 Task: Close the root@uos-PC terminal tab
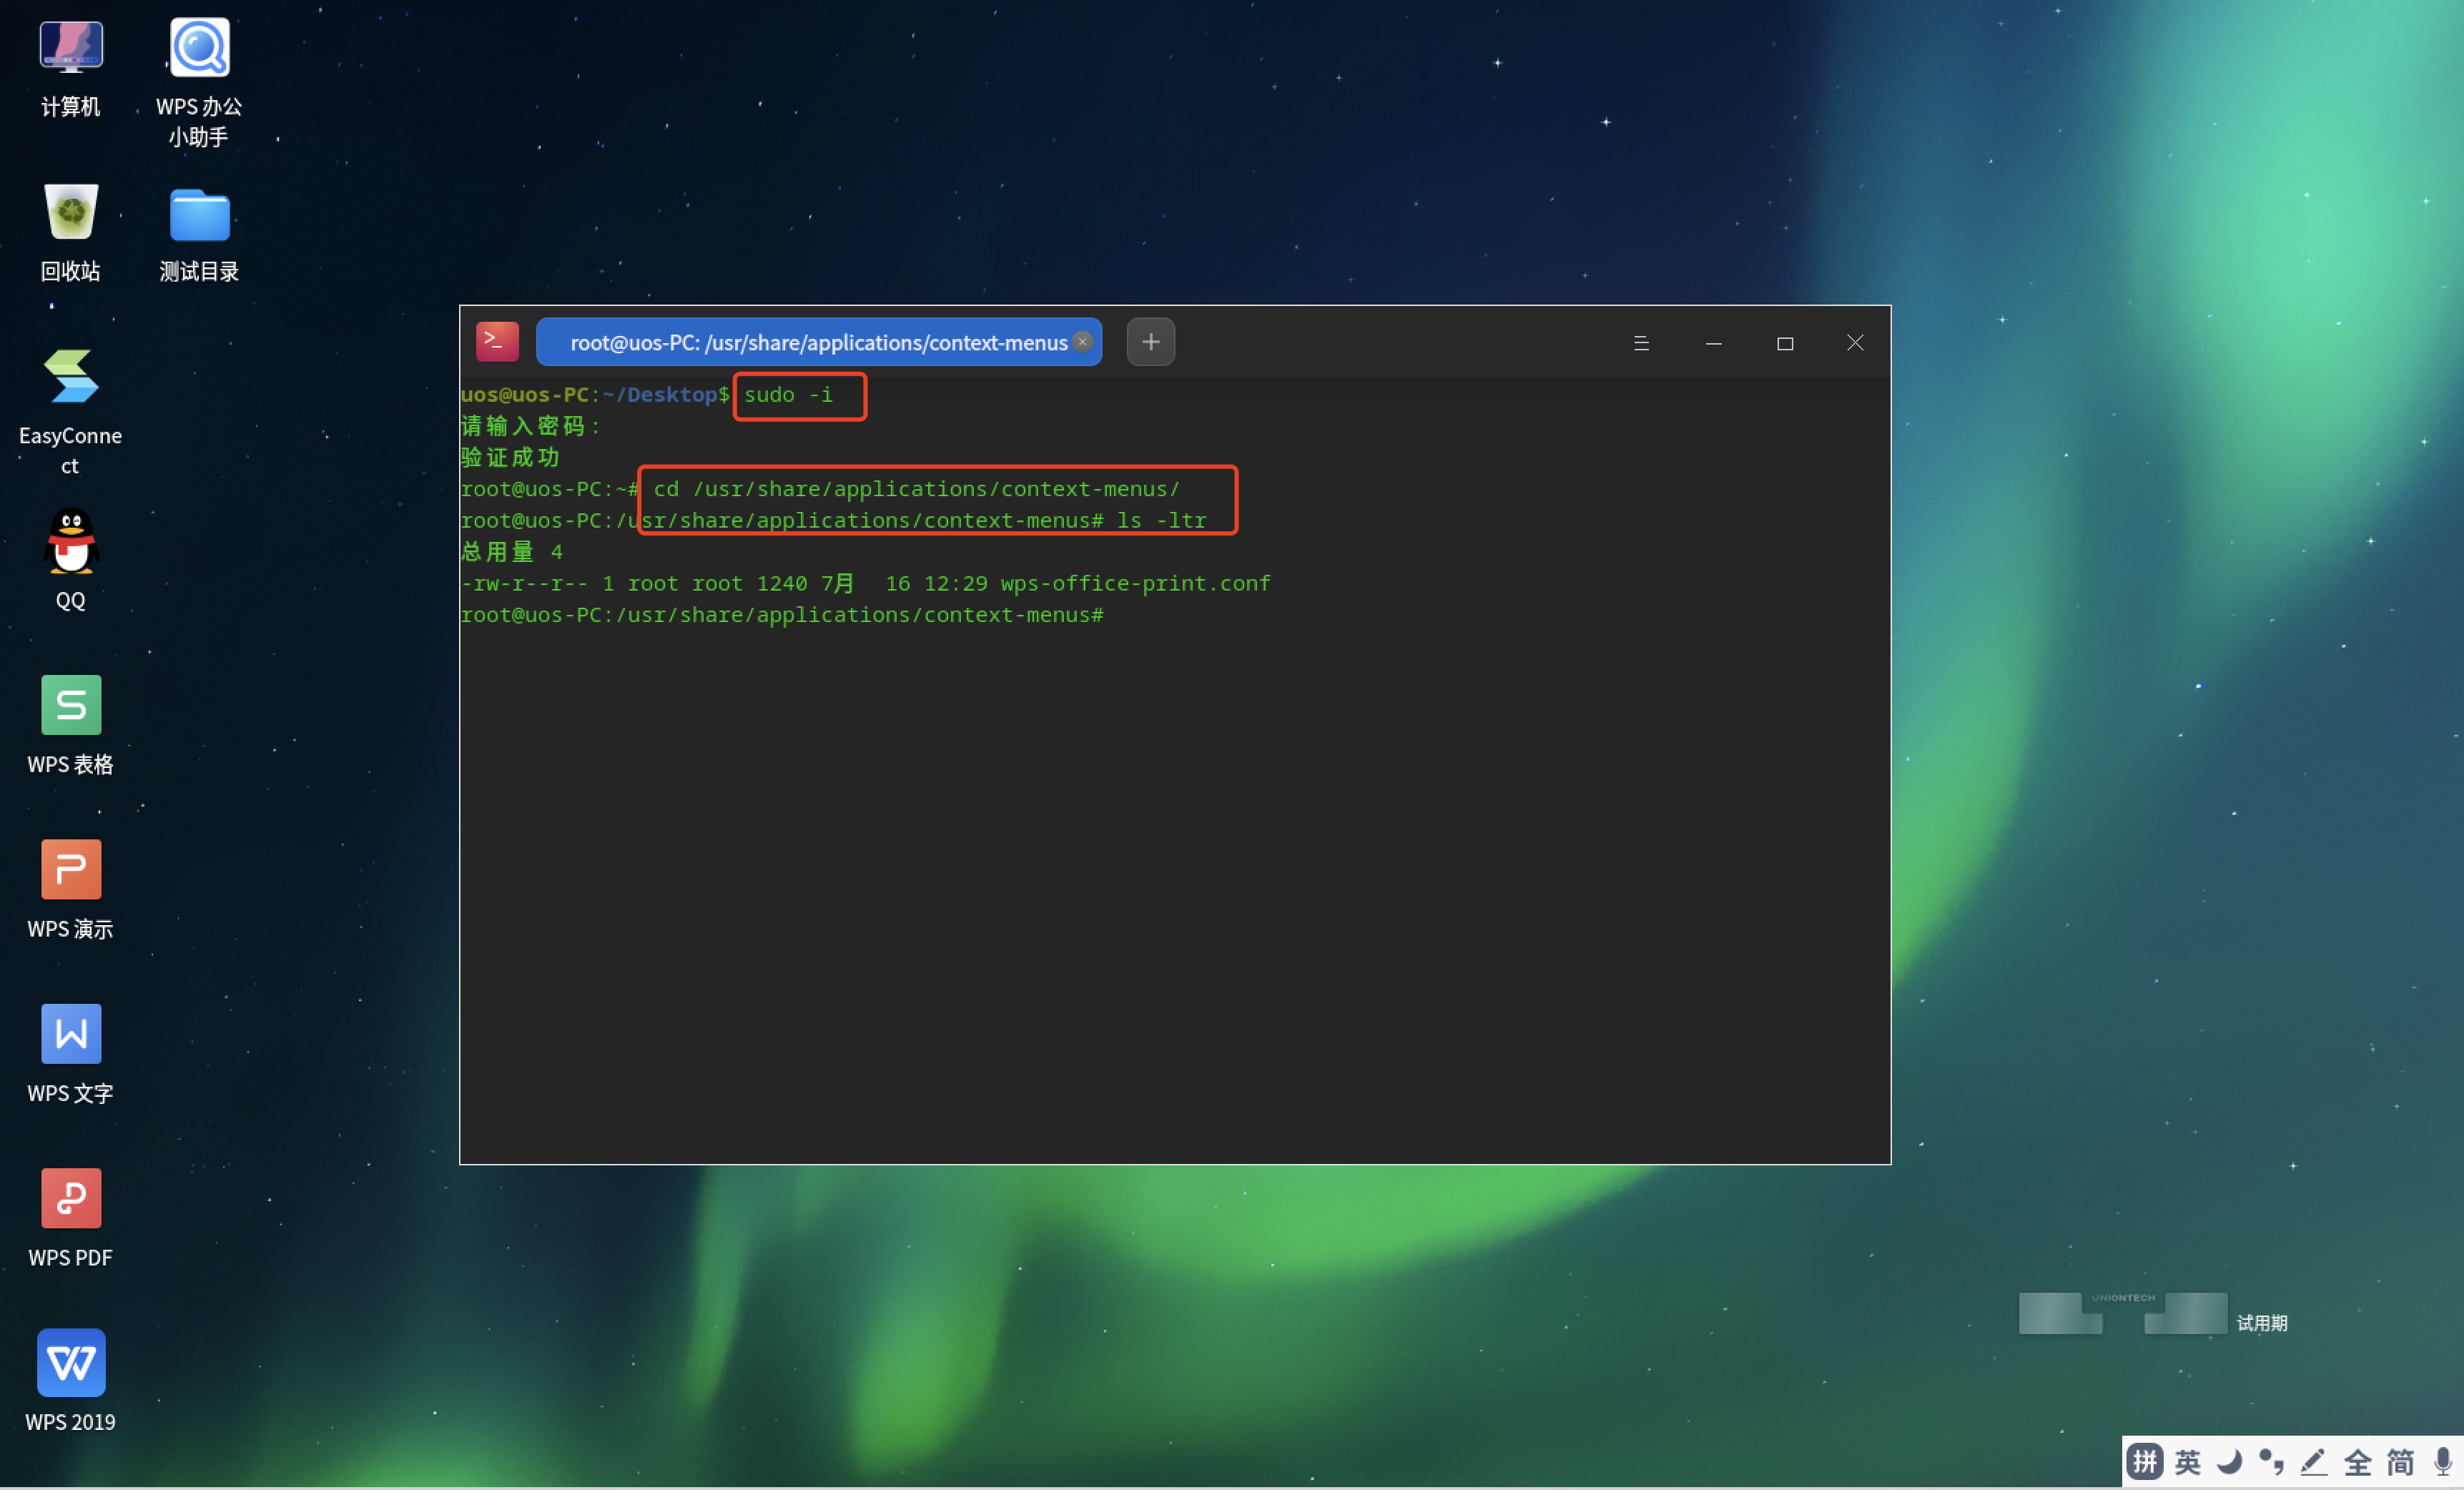coord(1082,342)
